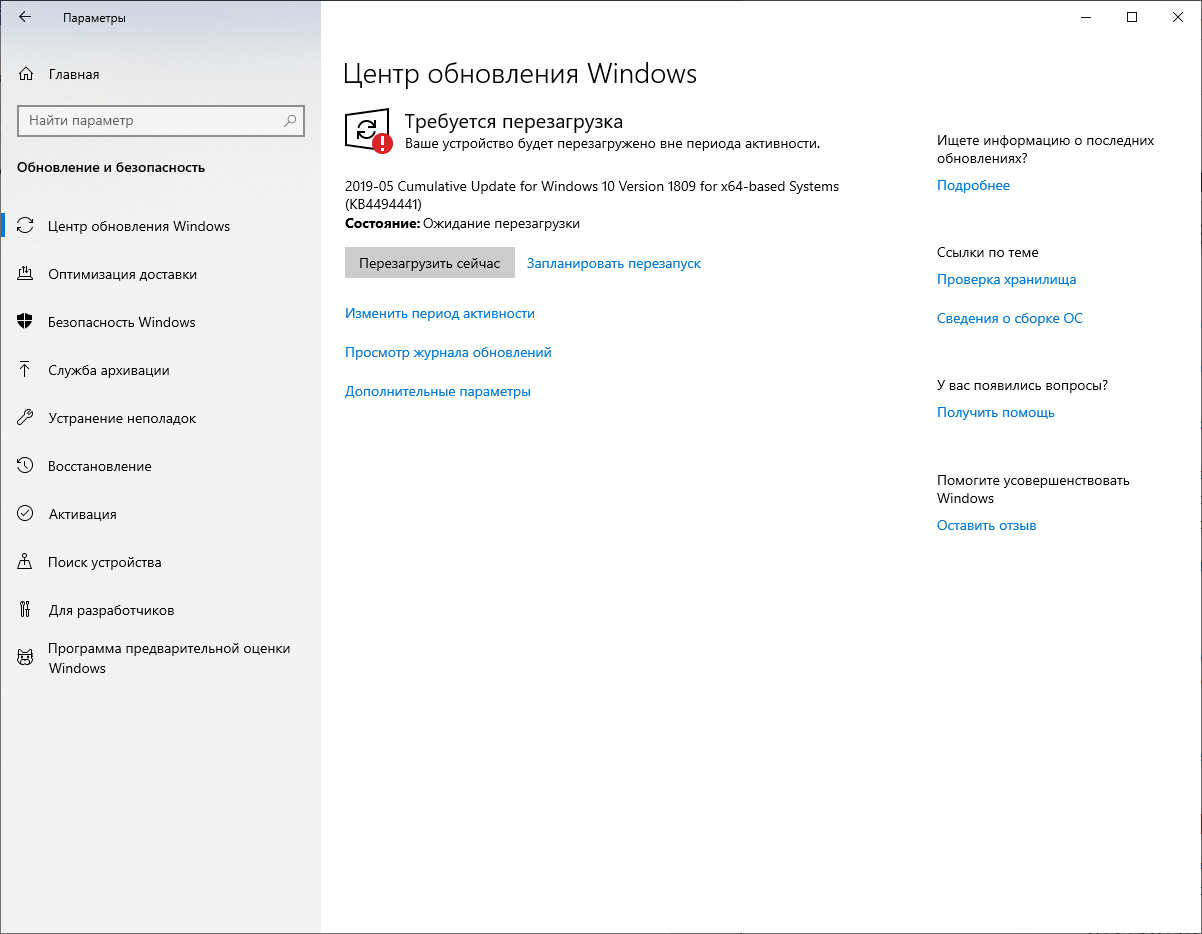Open developer settings via the tools icon

click(x=25, y=610)
